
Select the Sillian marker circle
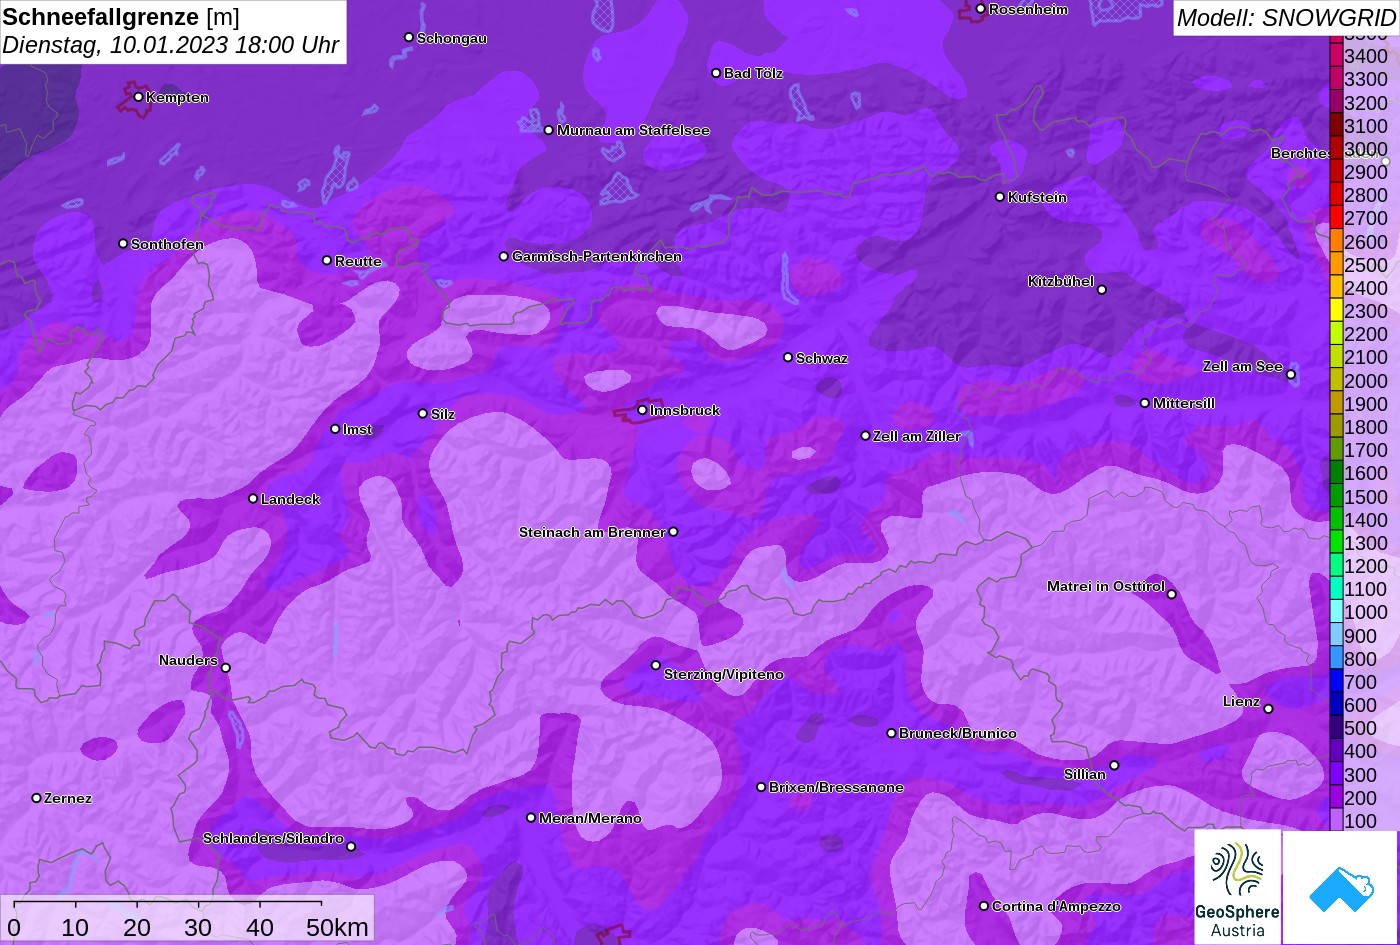pyautogui.click(x=1114, y=766)
